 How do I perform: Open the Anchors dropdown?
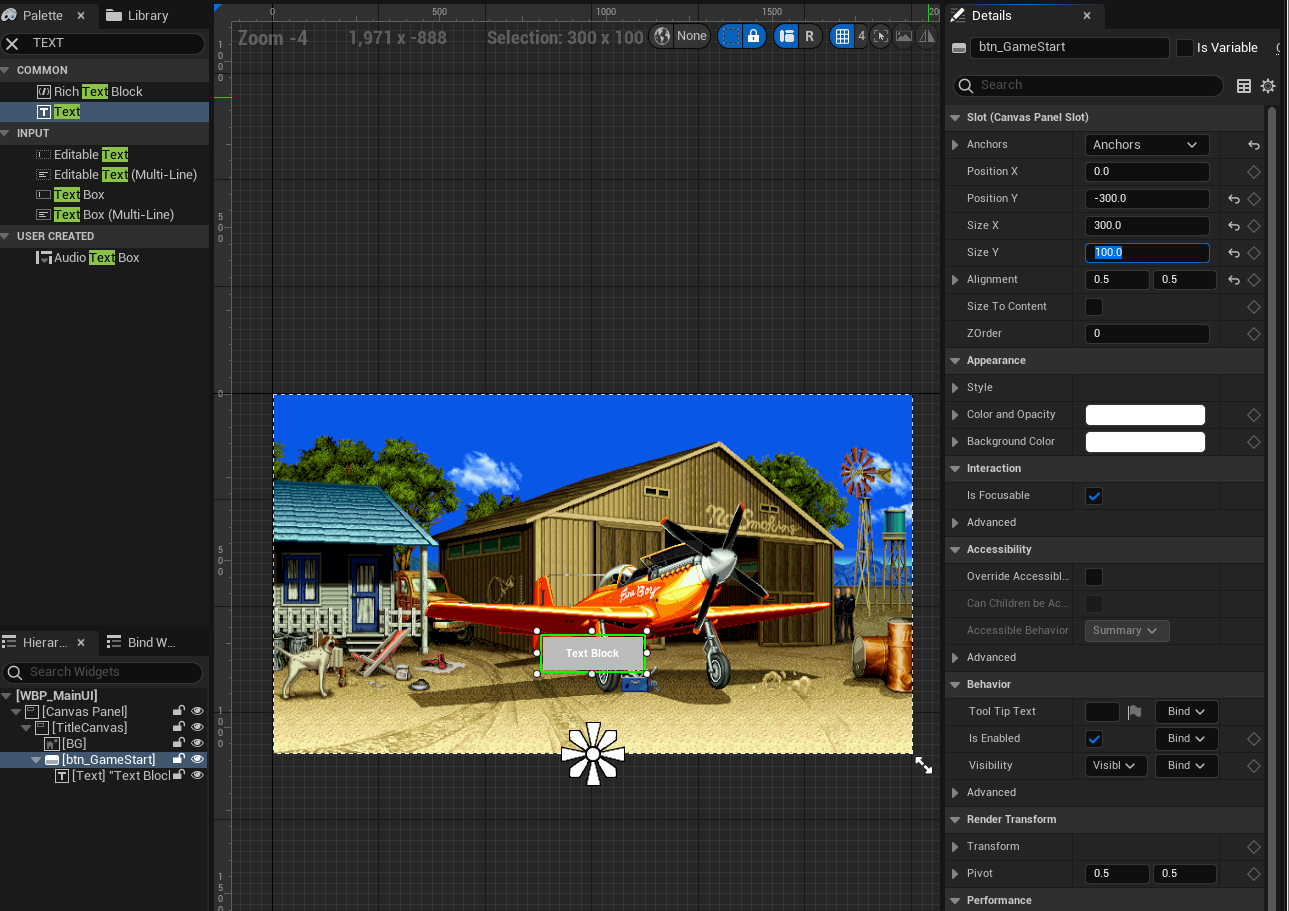point(1146,145)
